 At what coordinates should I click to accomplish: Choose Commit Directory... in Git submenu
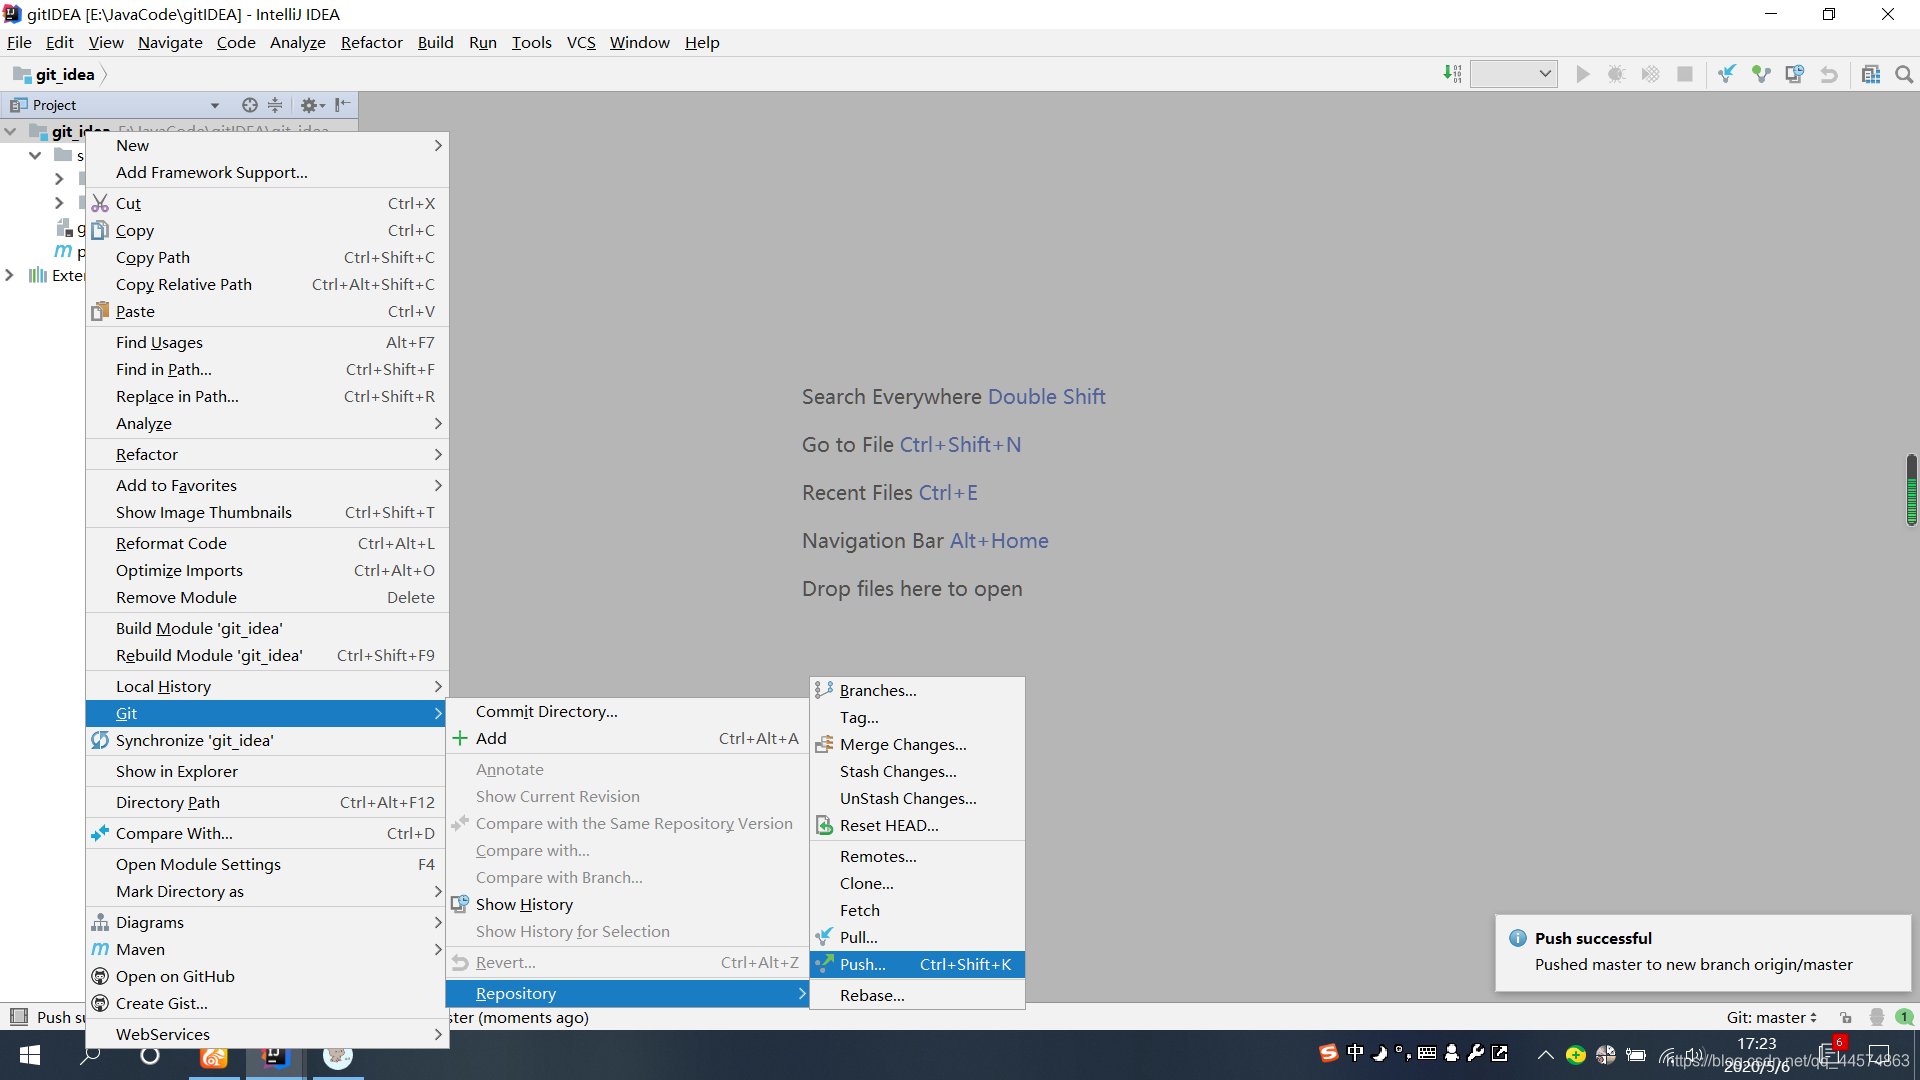627,711
